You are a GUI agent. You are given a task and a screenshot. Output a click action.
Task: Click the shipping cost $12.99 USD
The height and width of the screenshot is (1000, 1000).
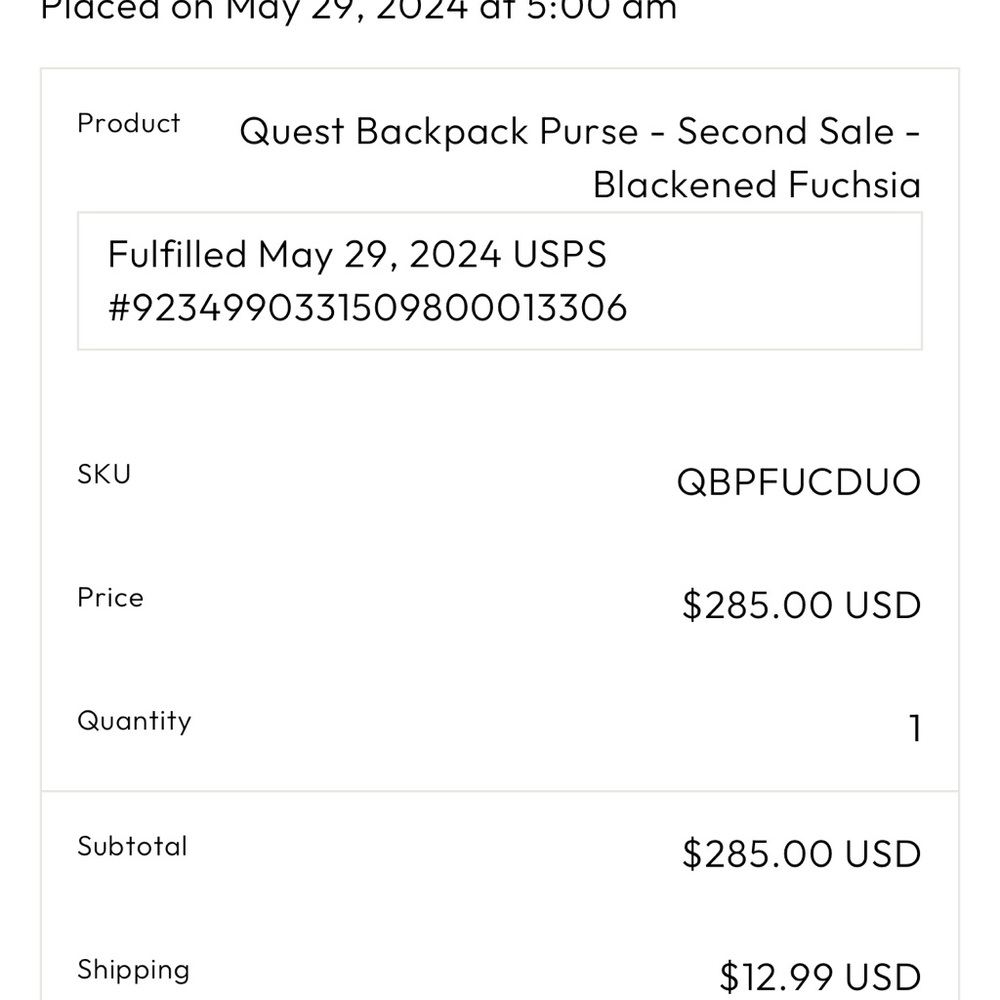820,977
